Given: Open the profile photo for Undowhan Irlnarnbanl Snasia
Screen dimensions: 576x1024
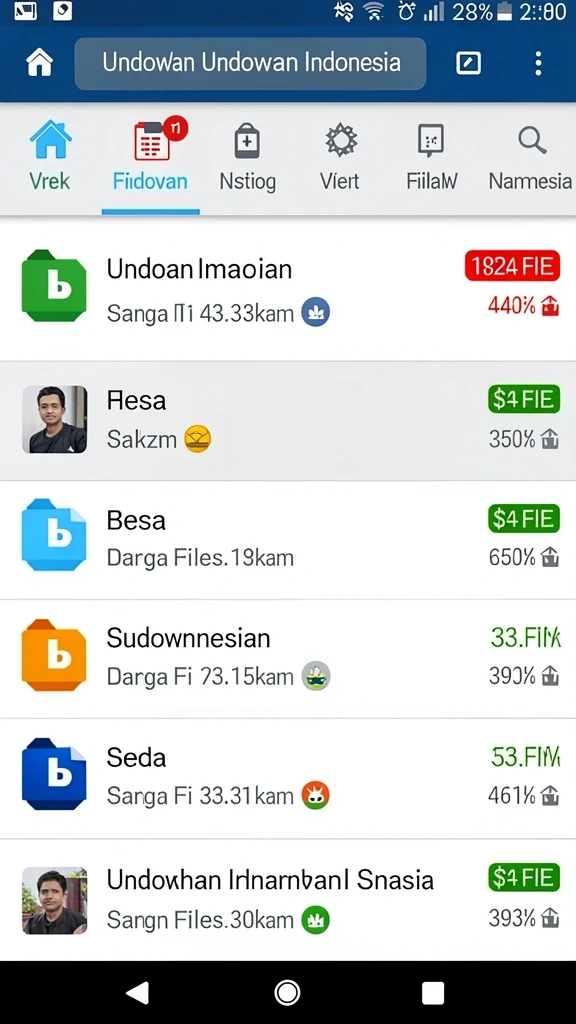Looking at the screenshot, I should tap(54, 901).
